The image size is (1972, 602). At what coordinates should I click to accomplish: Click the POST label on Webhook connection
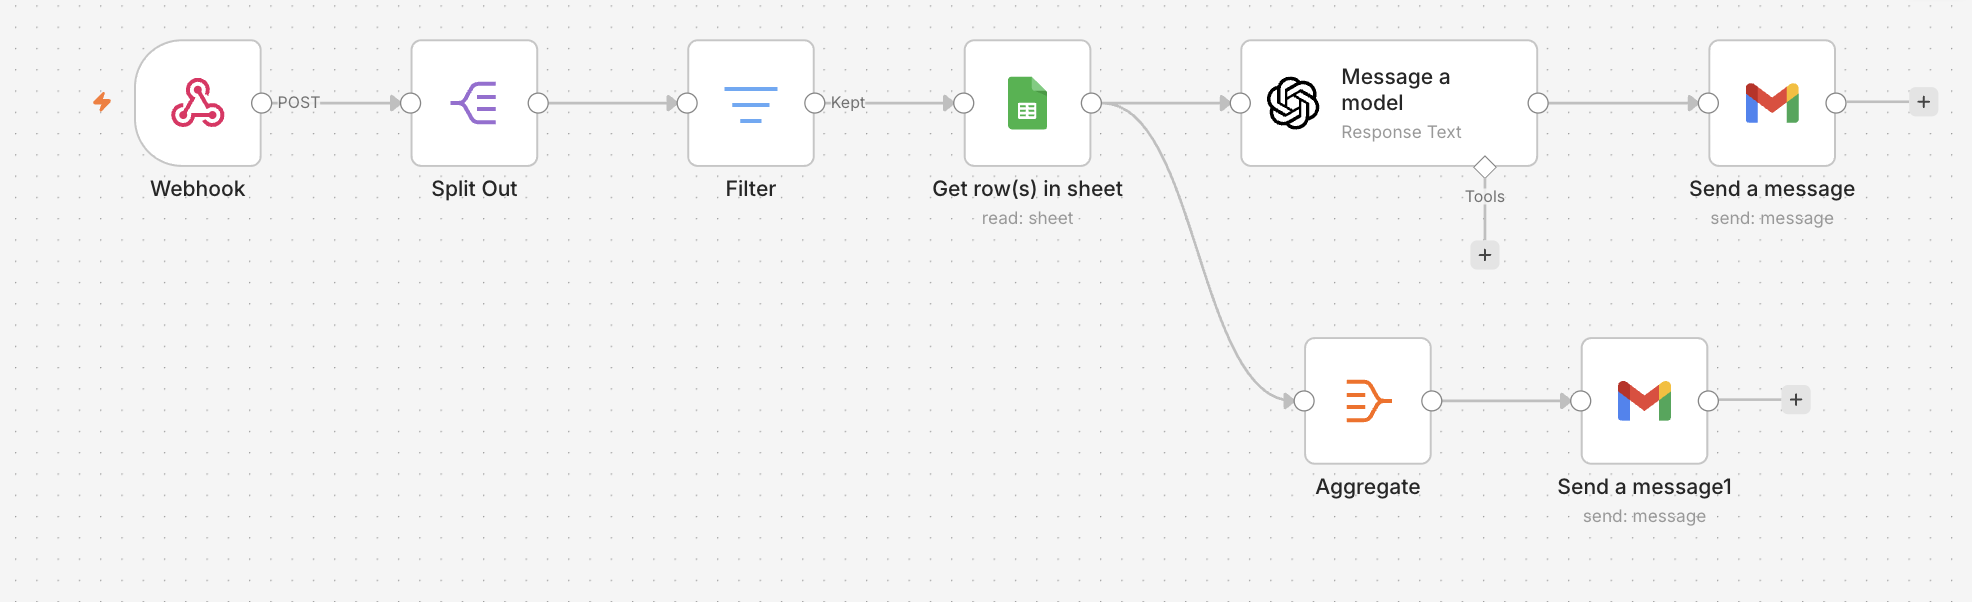pos(298,102)
